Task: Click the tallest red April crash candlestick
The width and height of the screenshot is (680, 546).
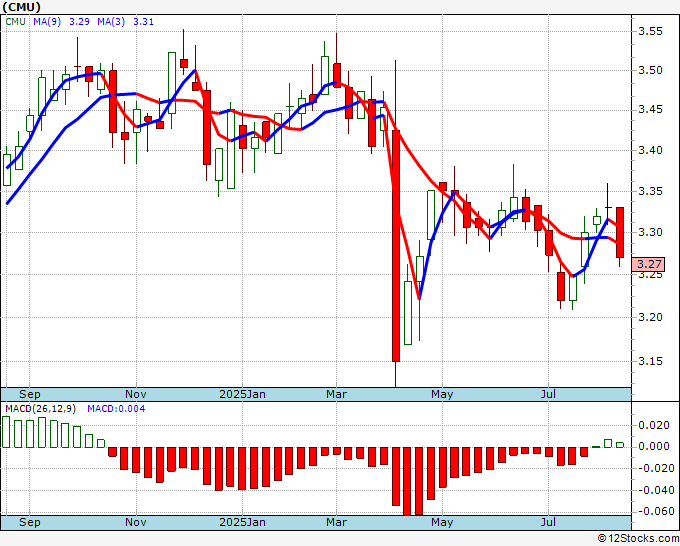Action: point(396,246)
